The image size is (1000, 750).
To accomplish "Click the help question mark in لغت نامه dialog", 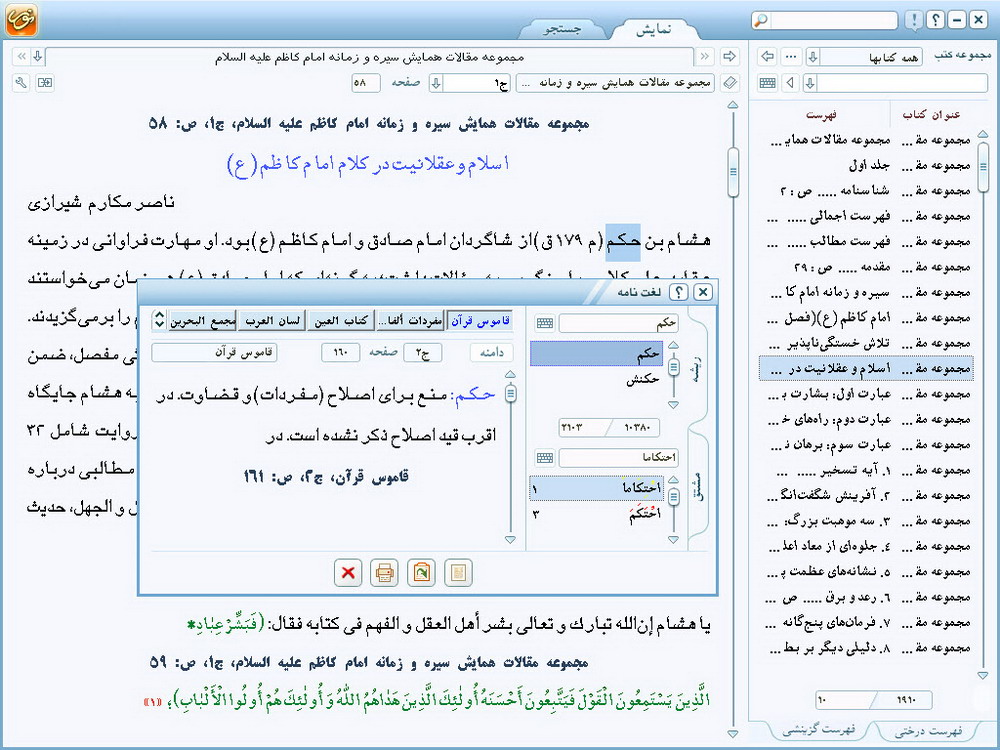I will click(679, 292).
